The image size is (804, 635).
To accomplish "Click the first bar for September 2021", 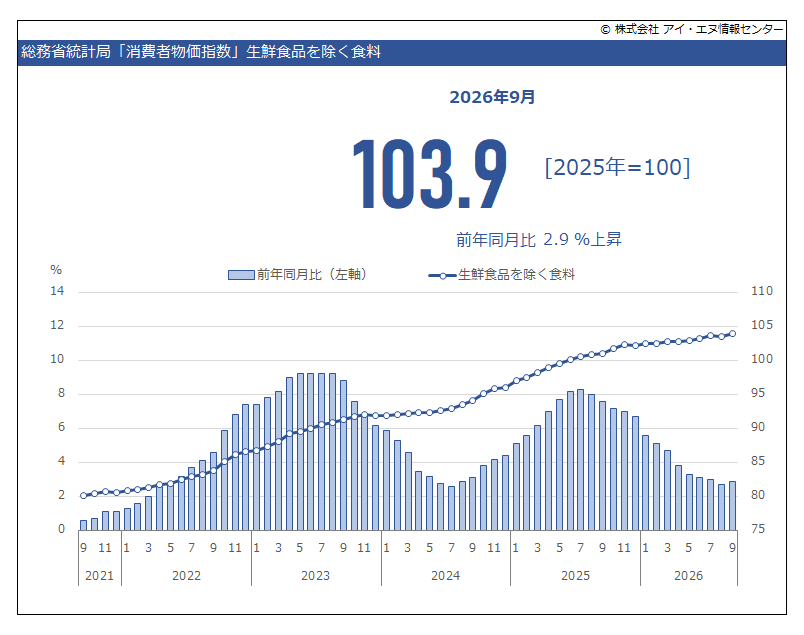I will pos(84,525).
